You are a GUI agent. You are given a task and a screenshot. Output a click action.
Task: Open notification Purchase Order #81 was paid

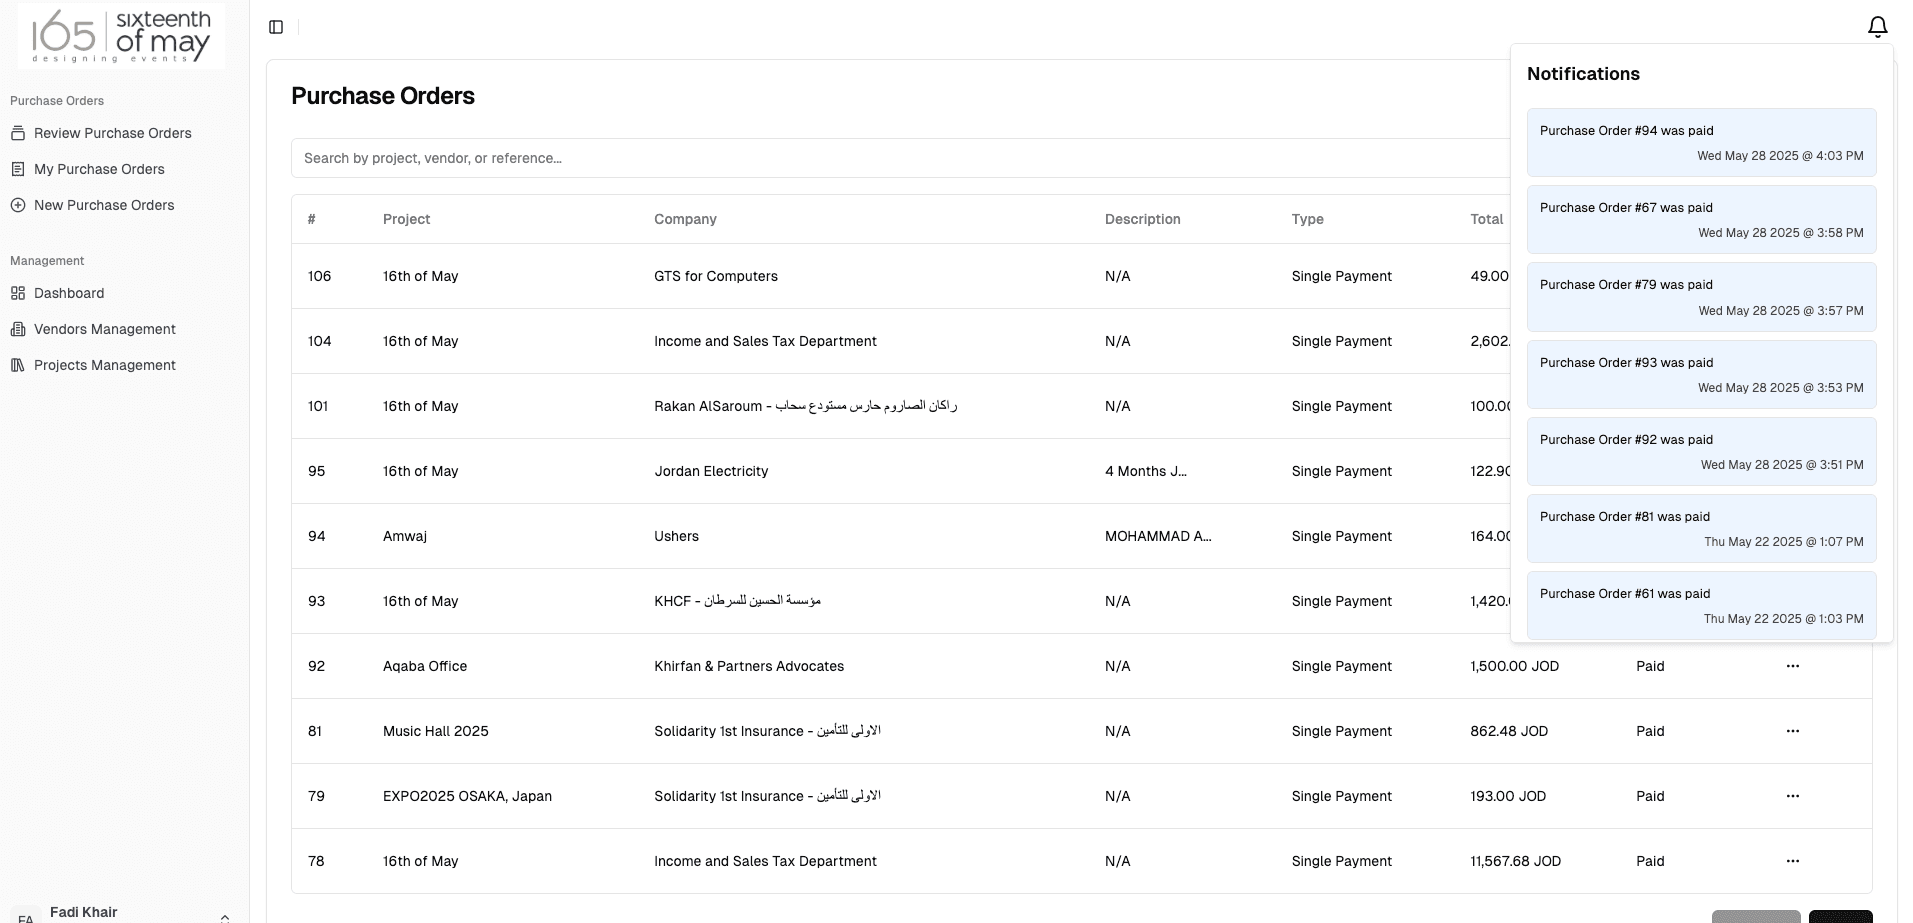point(1701,528)
